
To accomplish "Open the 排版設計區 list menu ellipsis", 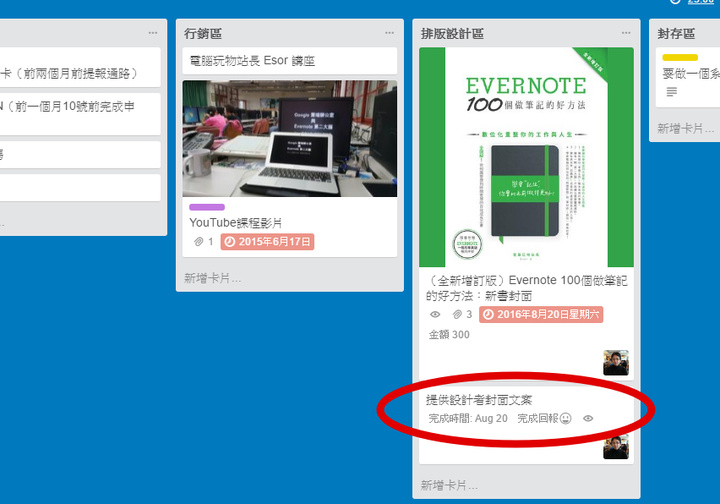I will coord(626,33).
